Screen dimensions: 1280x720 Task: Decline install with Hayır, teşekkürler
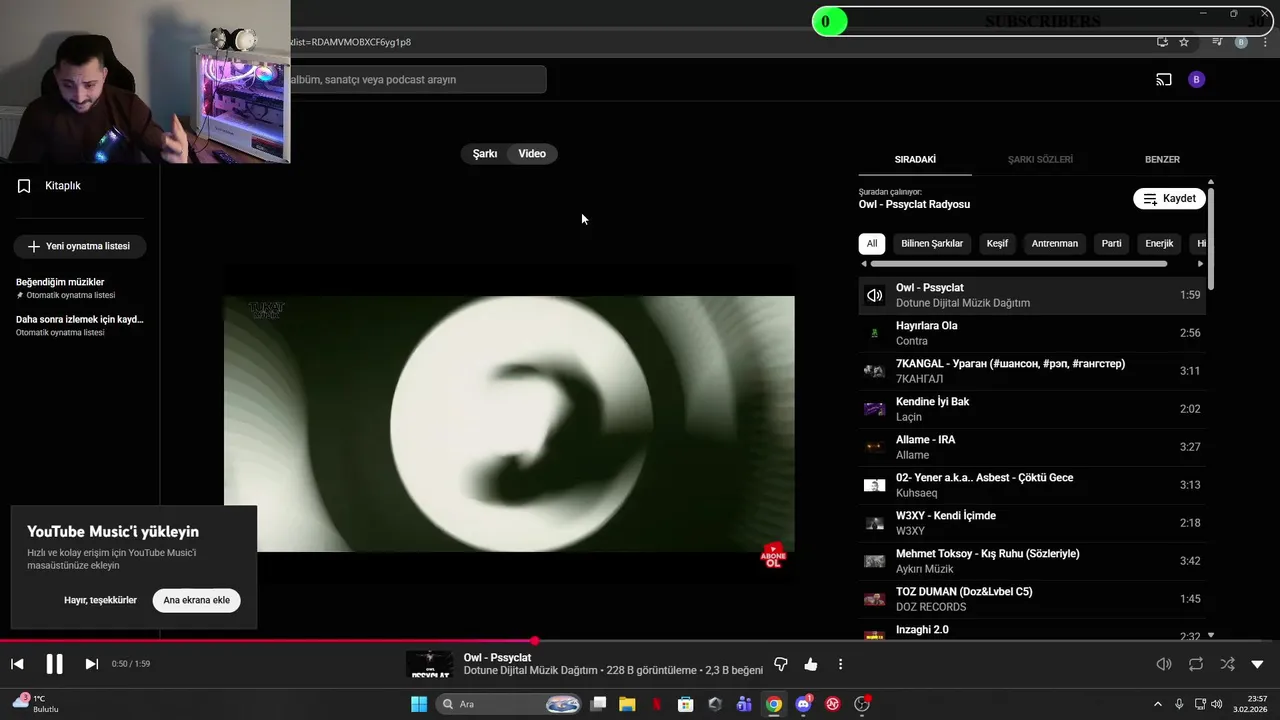(x=100, y=600)
